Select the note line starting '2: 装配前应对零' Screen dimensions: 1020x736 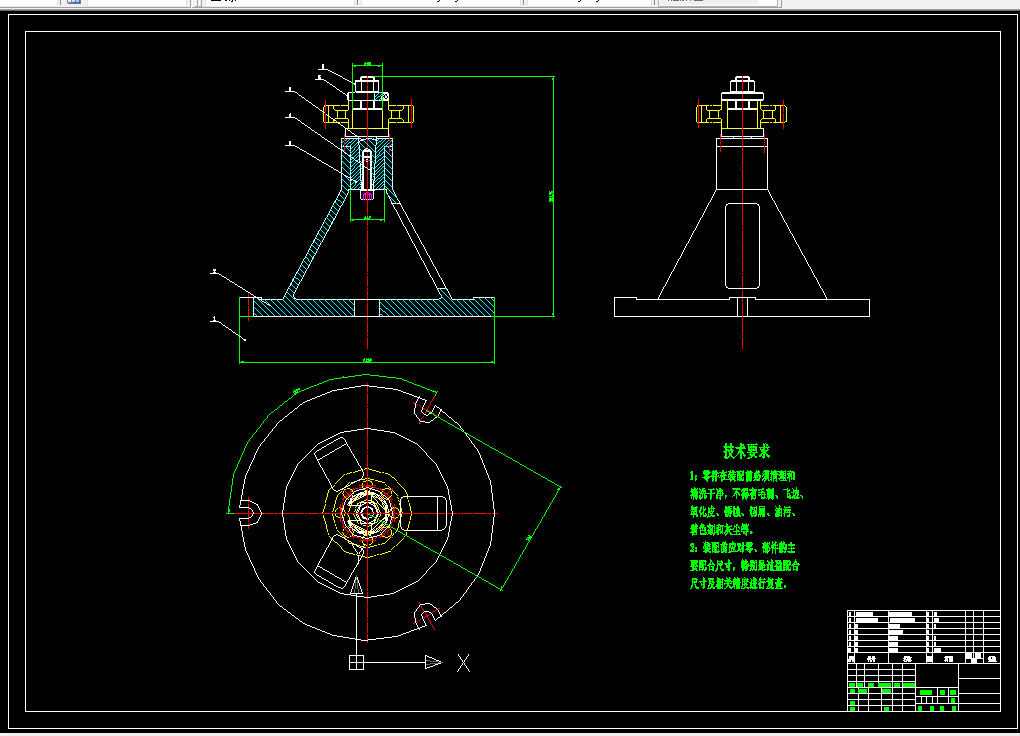(x=742, y=548)
